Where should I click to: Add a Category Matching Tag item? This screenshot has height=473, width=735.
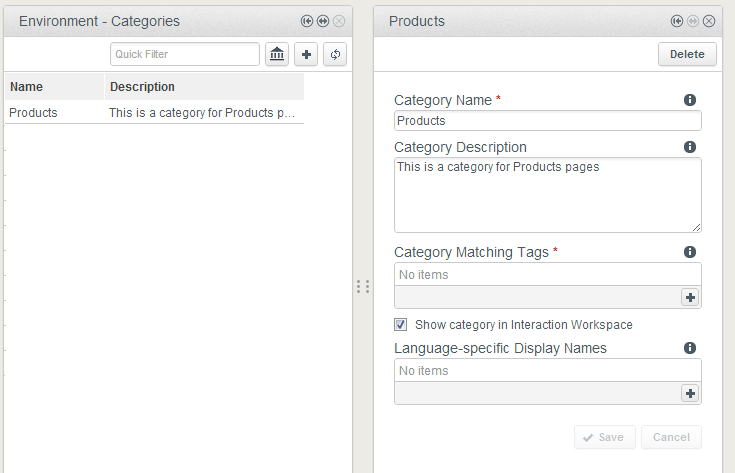click(x=690, y=297)
